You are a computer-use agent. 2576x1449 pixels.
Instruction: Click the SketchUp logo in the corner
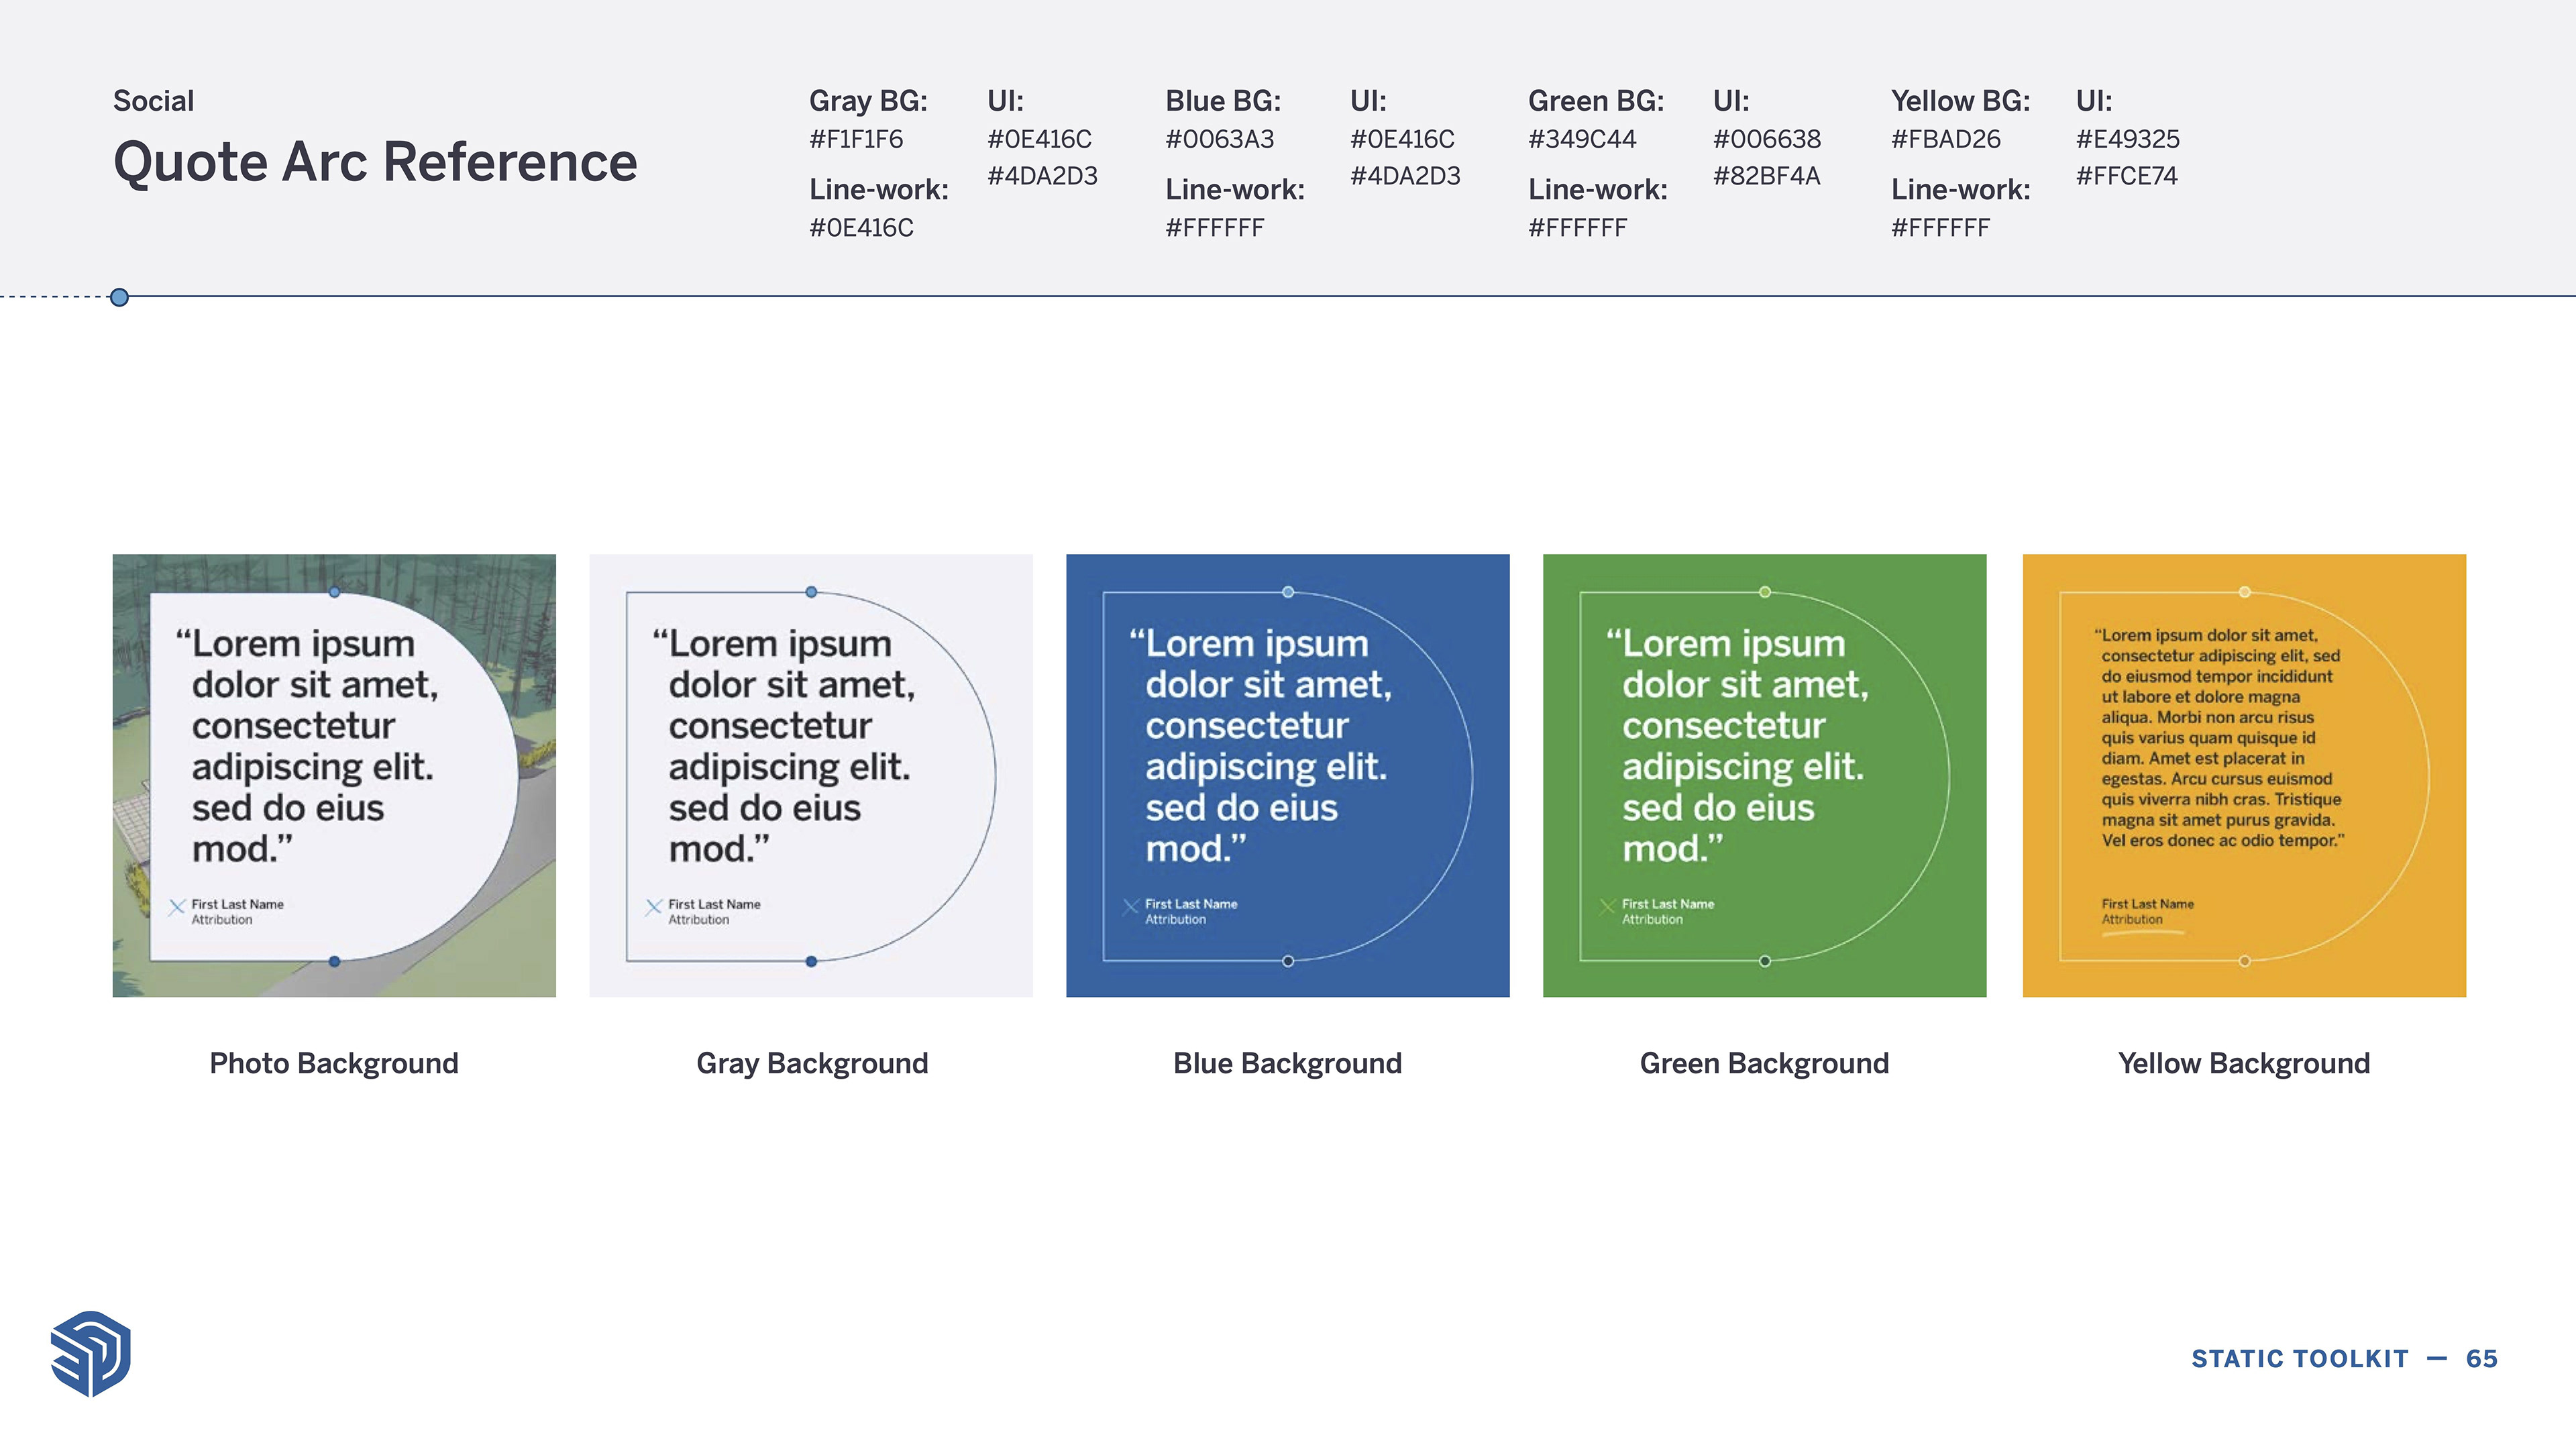(91, 1353)
